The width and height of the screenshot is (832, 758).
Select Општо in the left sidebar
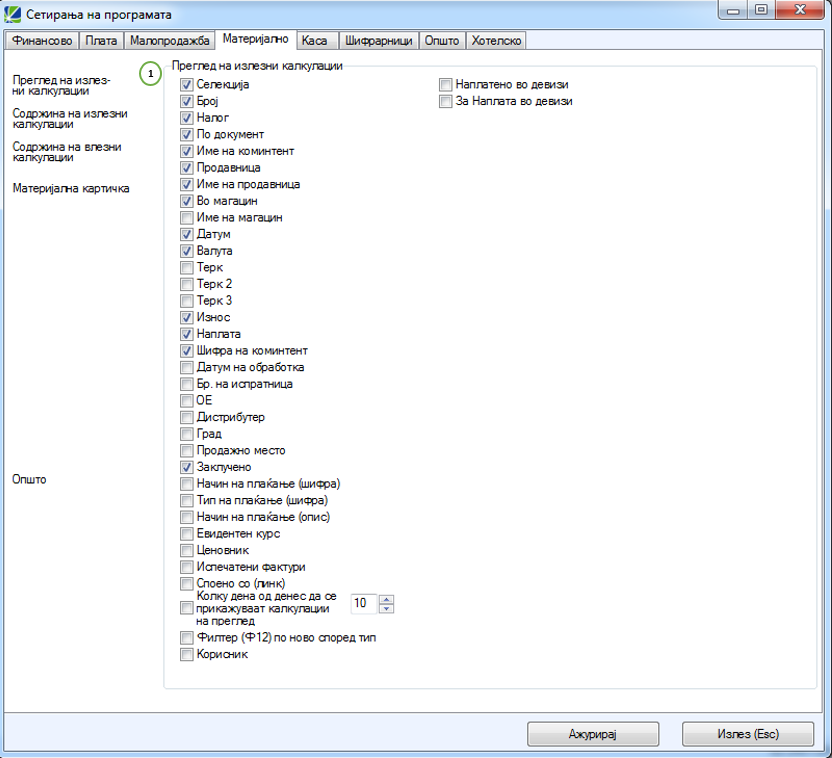point(29,479)
